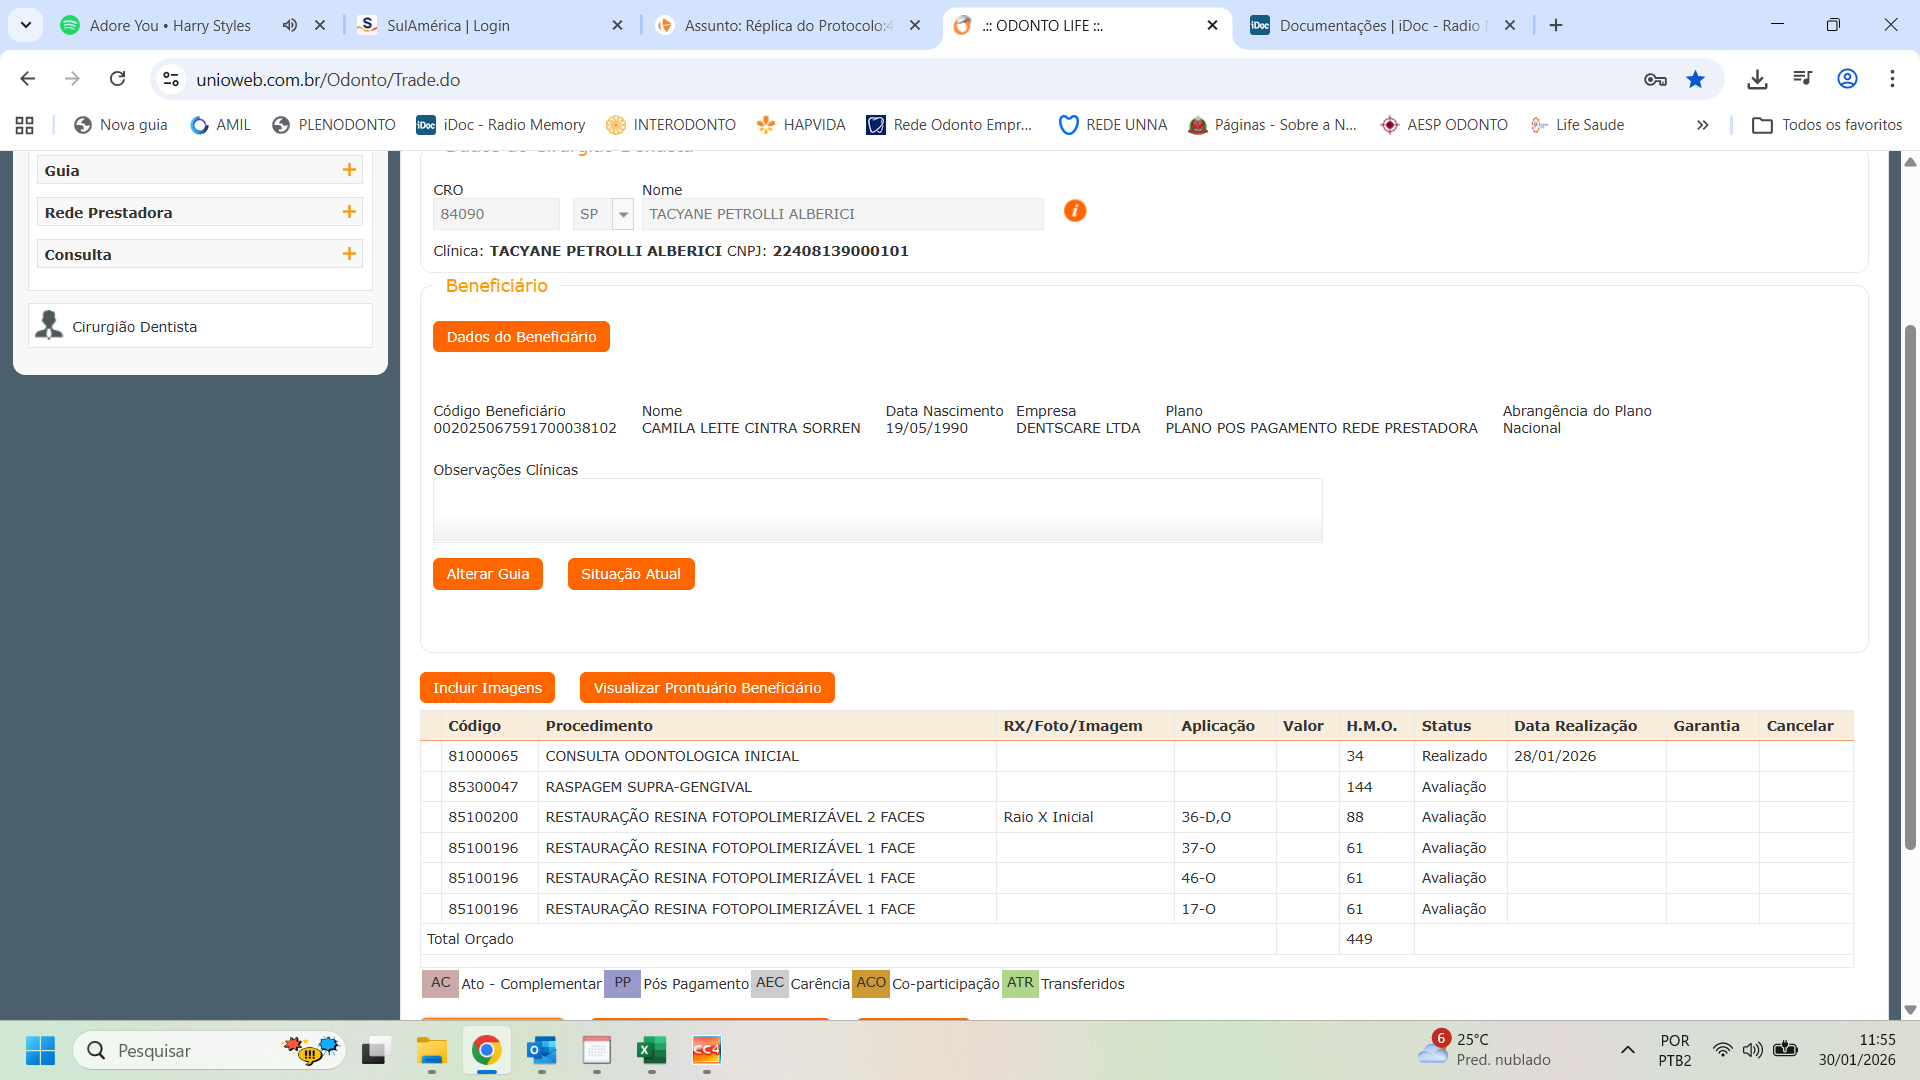Screen dimensions: 1920x1080
Task: Click the password key icon in address bar
Action: point(1655,79)
